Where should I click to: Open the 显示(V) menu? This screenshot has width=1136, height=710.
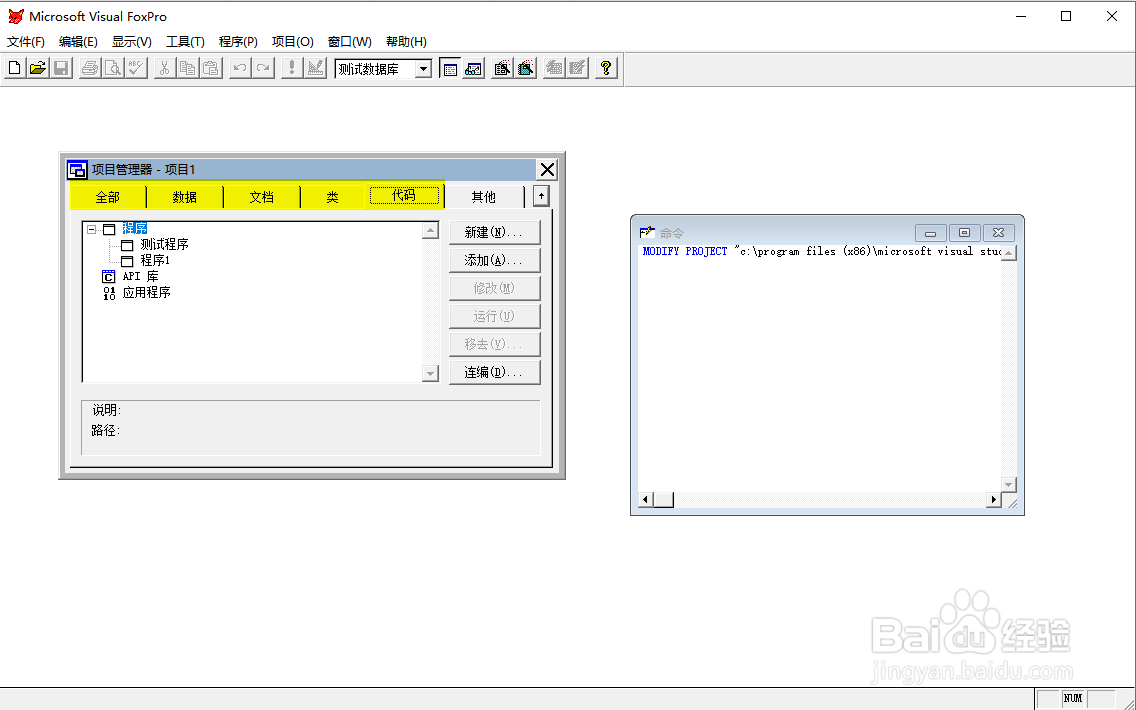click(132, 41)
